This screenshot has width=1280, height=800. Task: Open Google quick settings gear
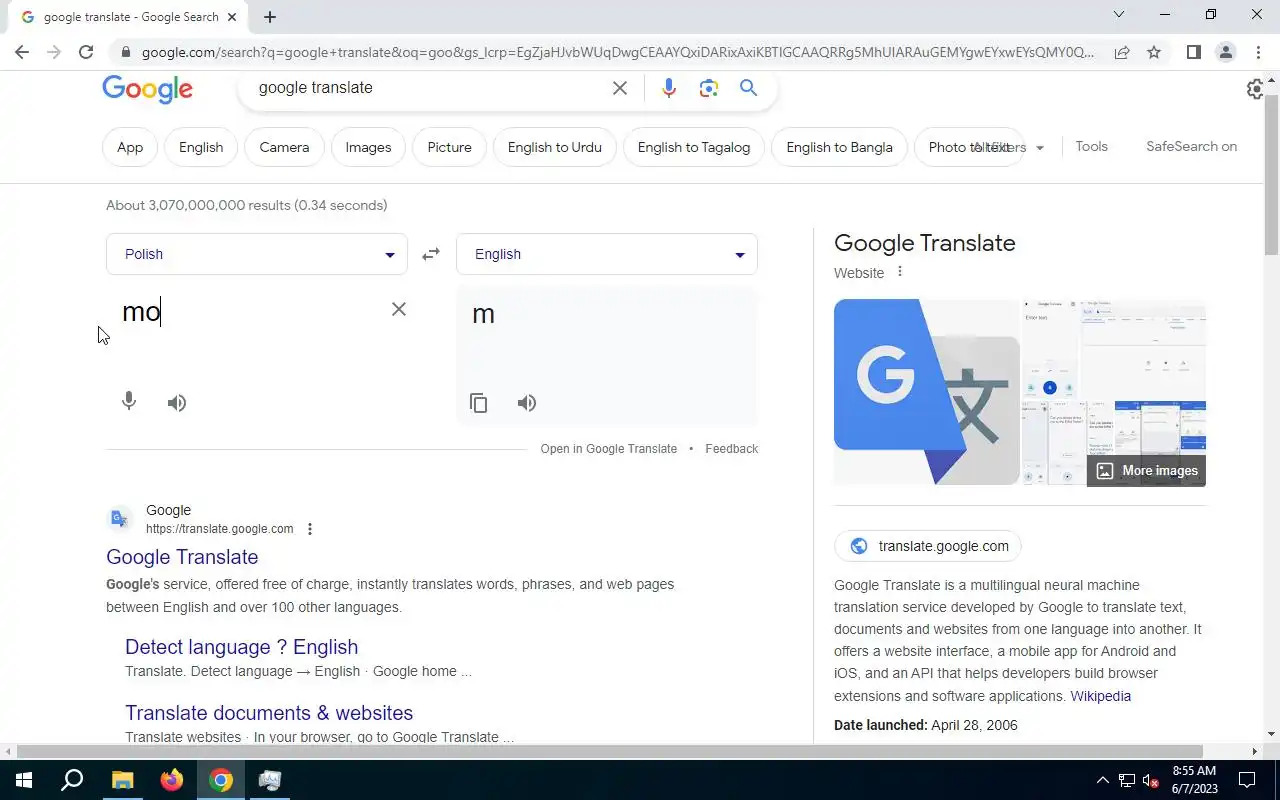point(1256,89)
